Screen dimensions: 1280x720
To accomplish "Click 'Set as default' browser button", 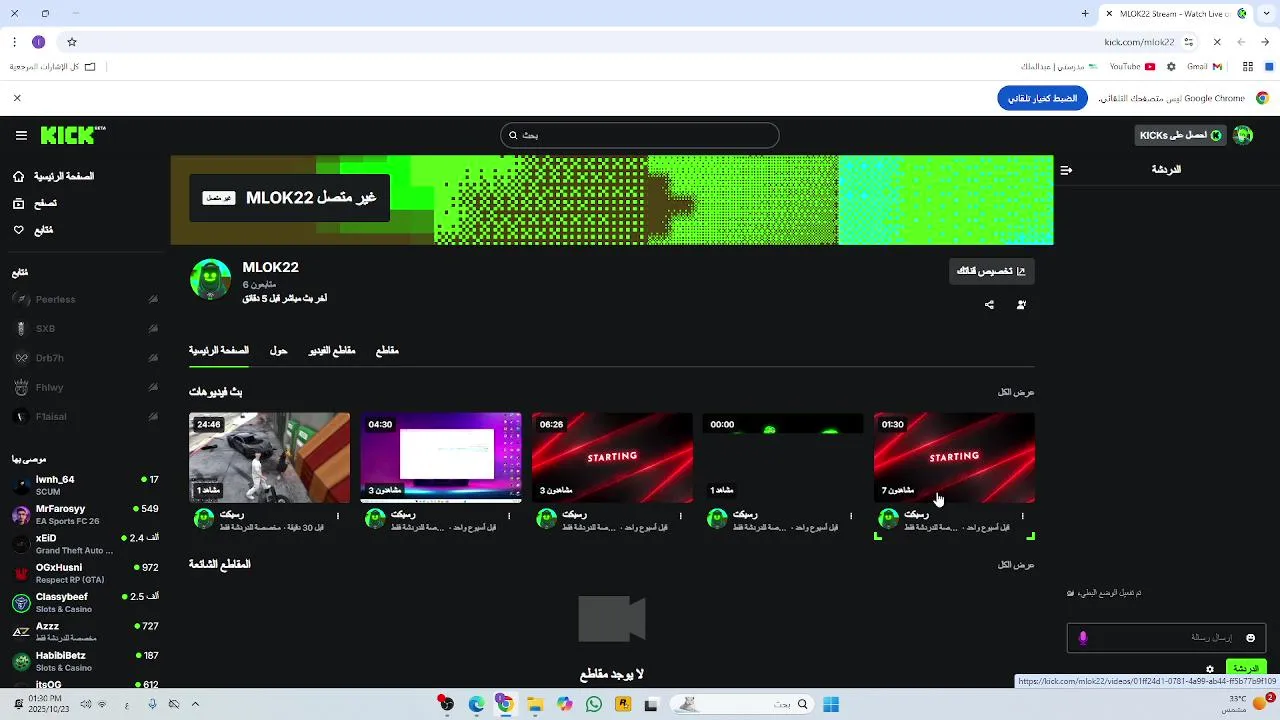I will 1042,98.
